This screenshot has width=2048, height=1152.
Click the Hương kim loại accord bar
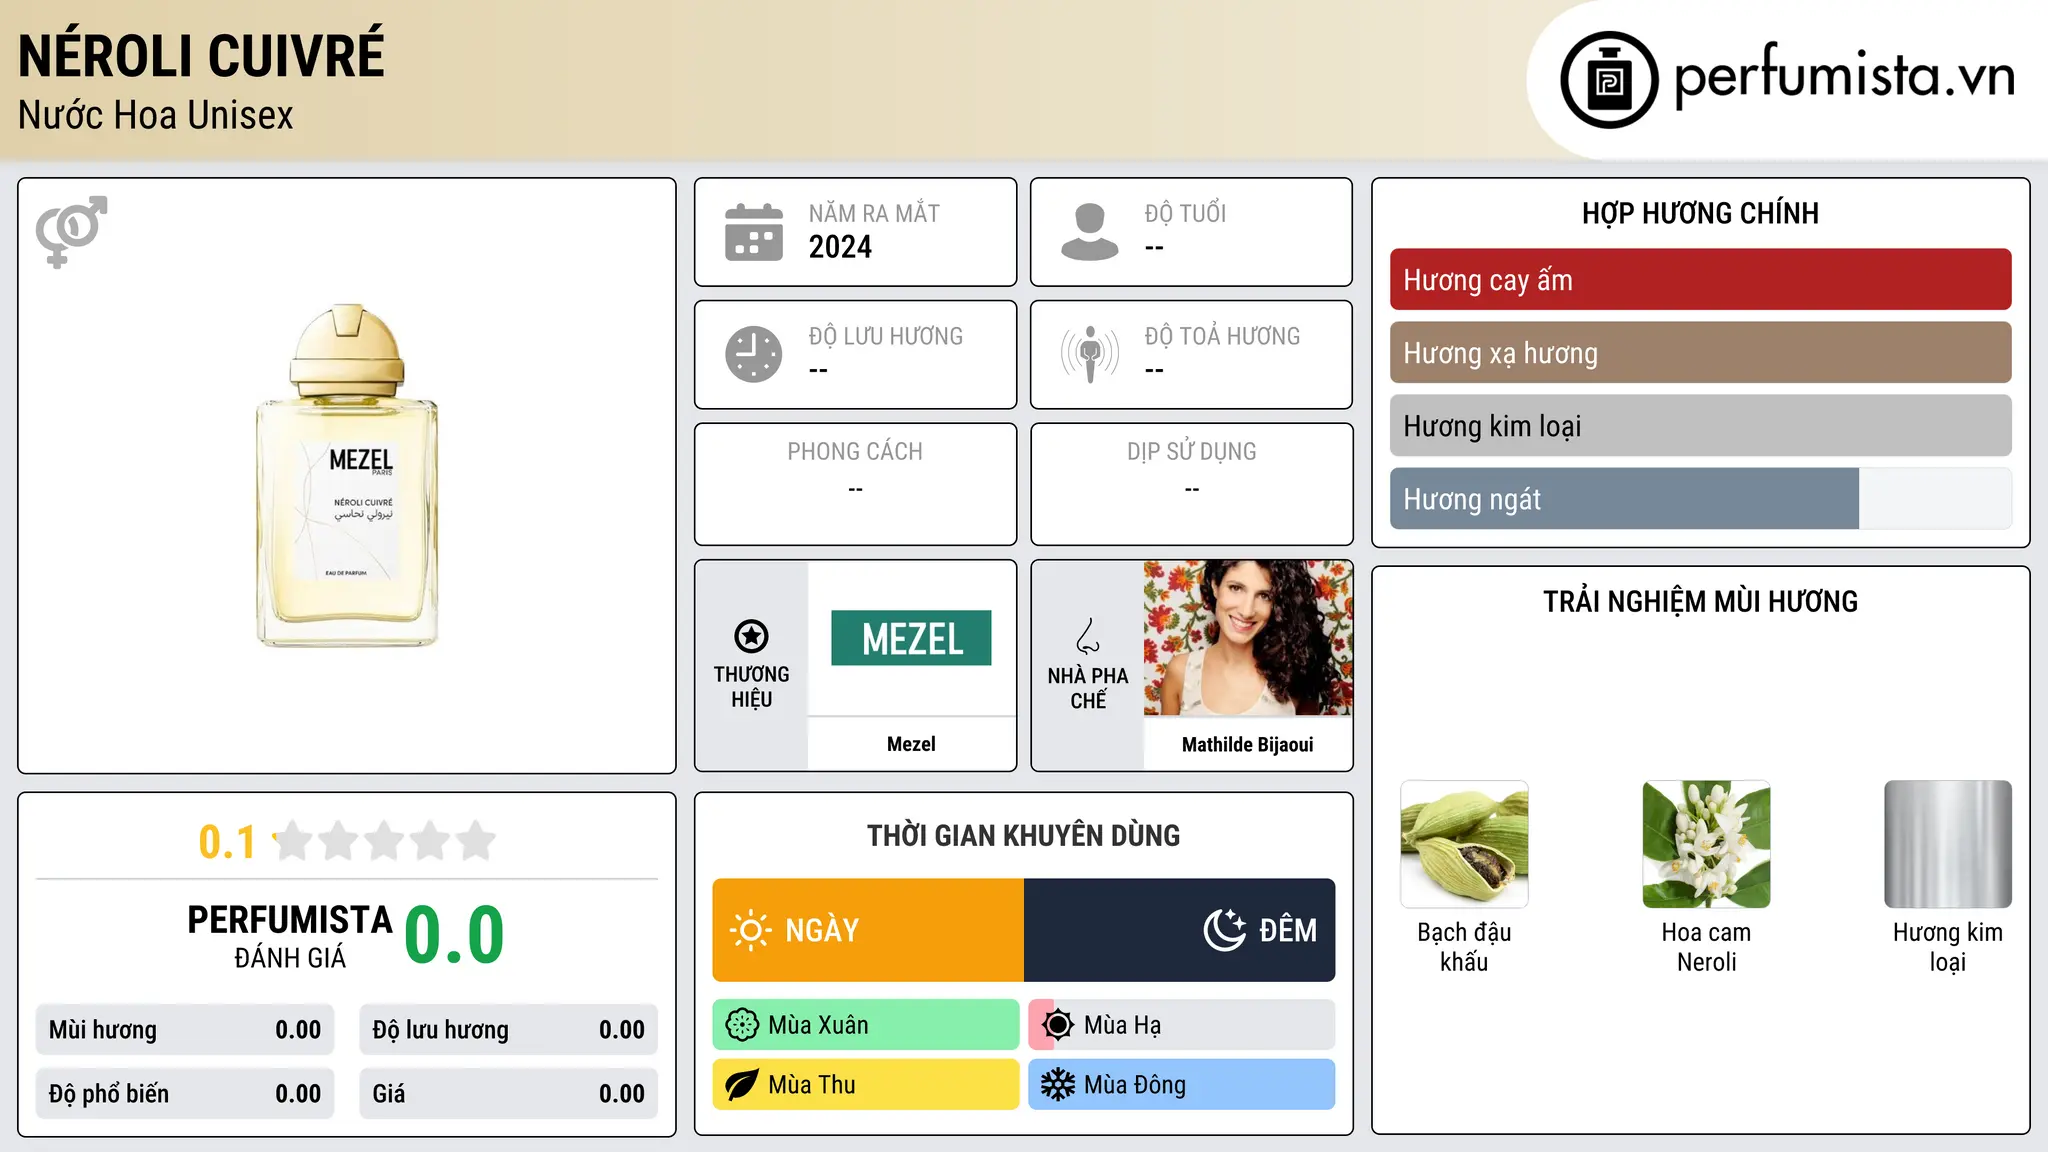tap(1700, 426)
